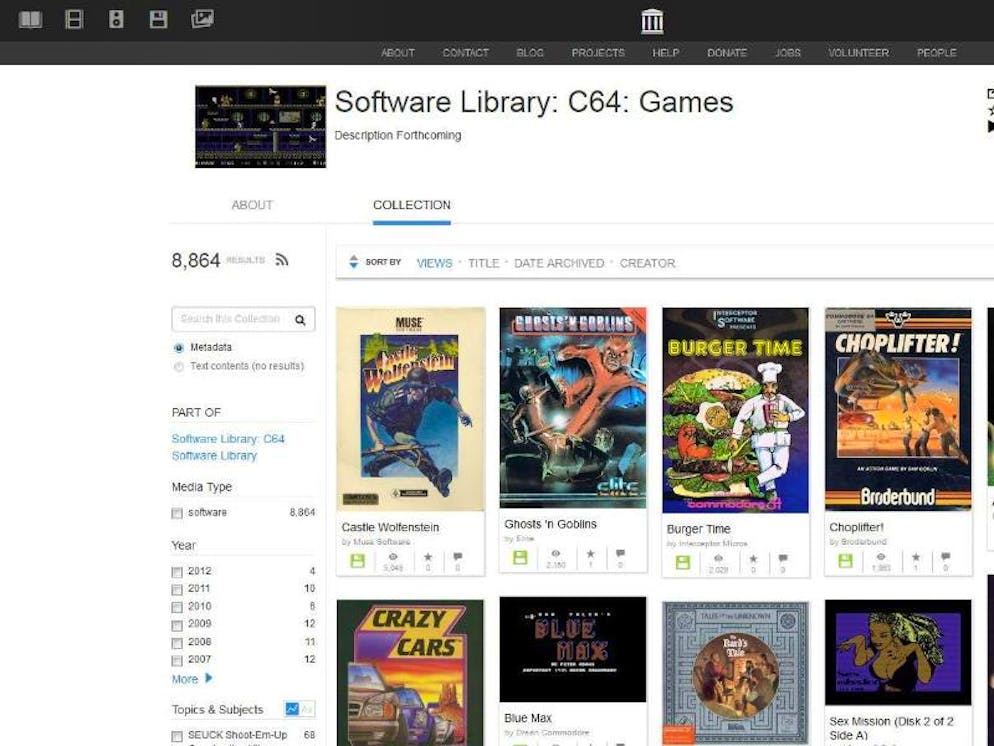Viewport: 994px width, 746px height.
Task: Click the software icon on Ghosts 'n Goblins card
Action: pos(520,558)
